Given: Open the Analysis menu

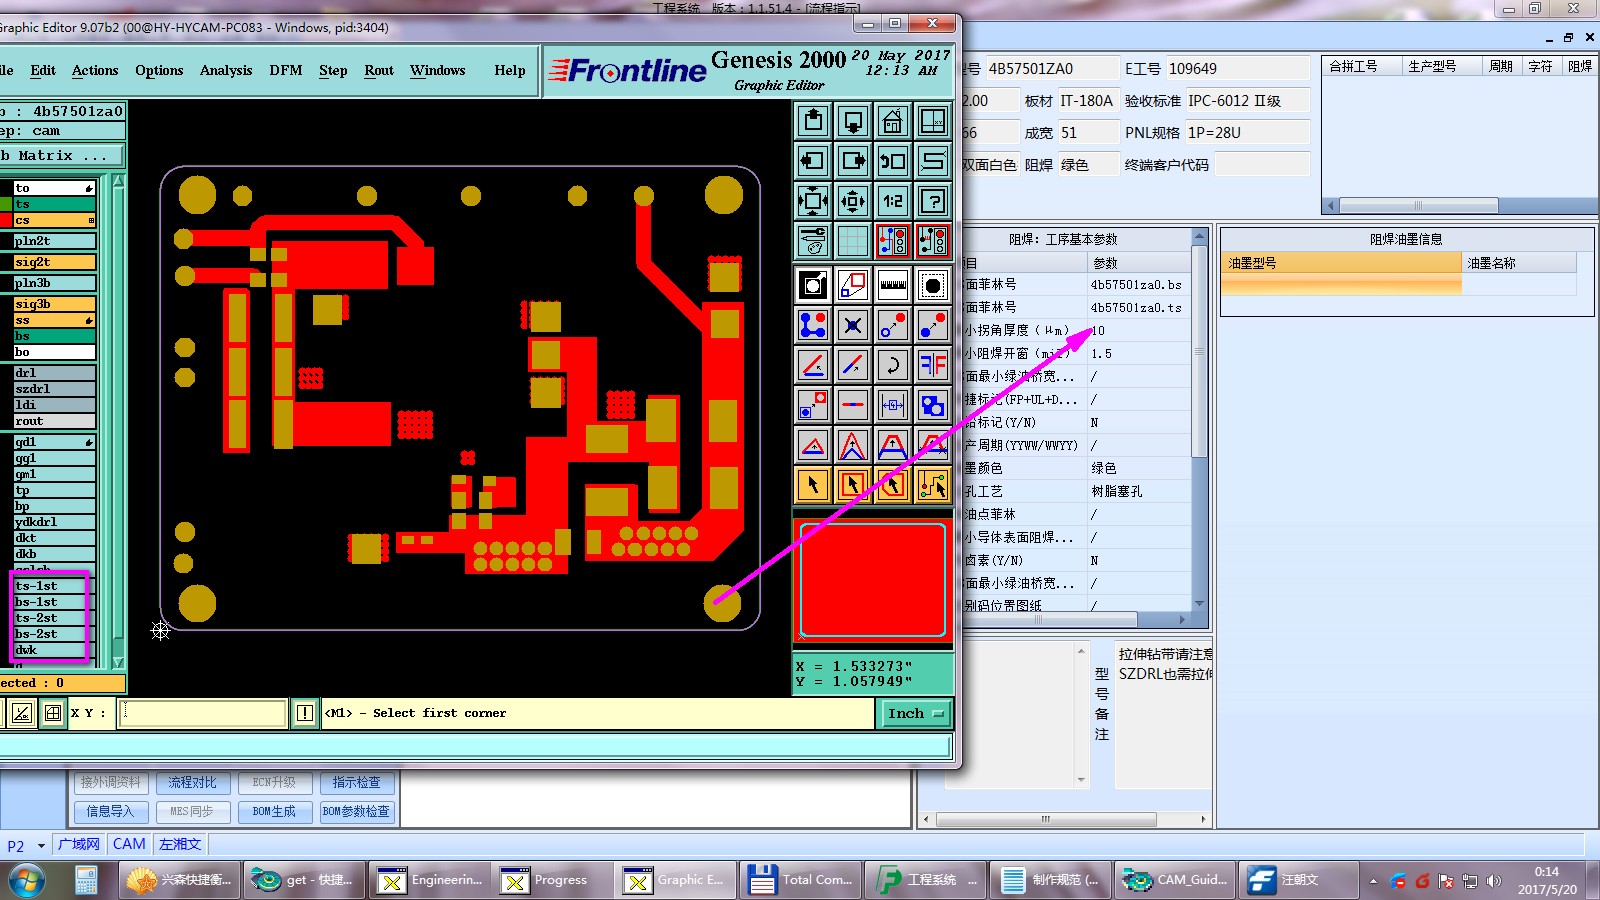Looking at the screenshot, I should (x=226, y=70).
